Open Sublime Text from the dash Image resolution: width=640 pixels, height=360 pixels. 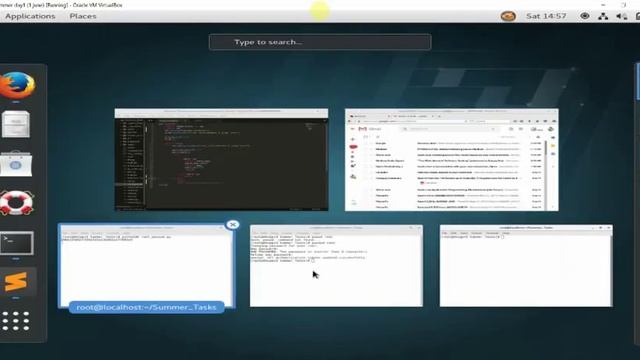[x=16, y=282]
